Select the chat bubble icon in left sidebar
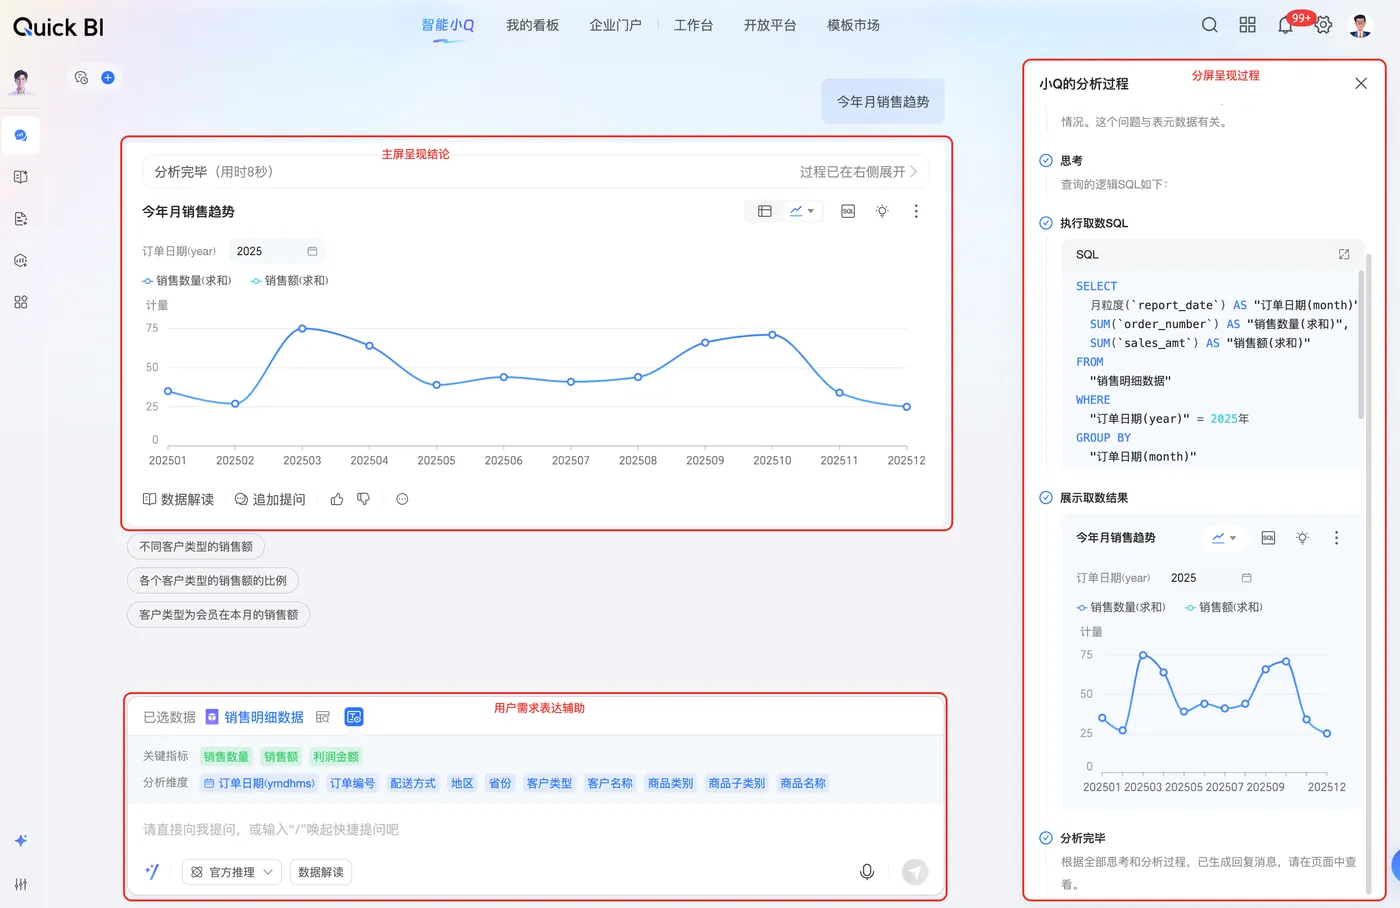Screen dimensions: 1400x908 (x=21, y=135)
